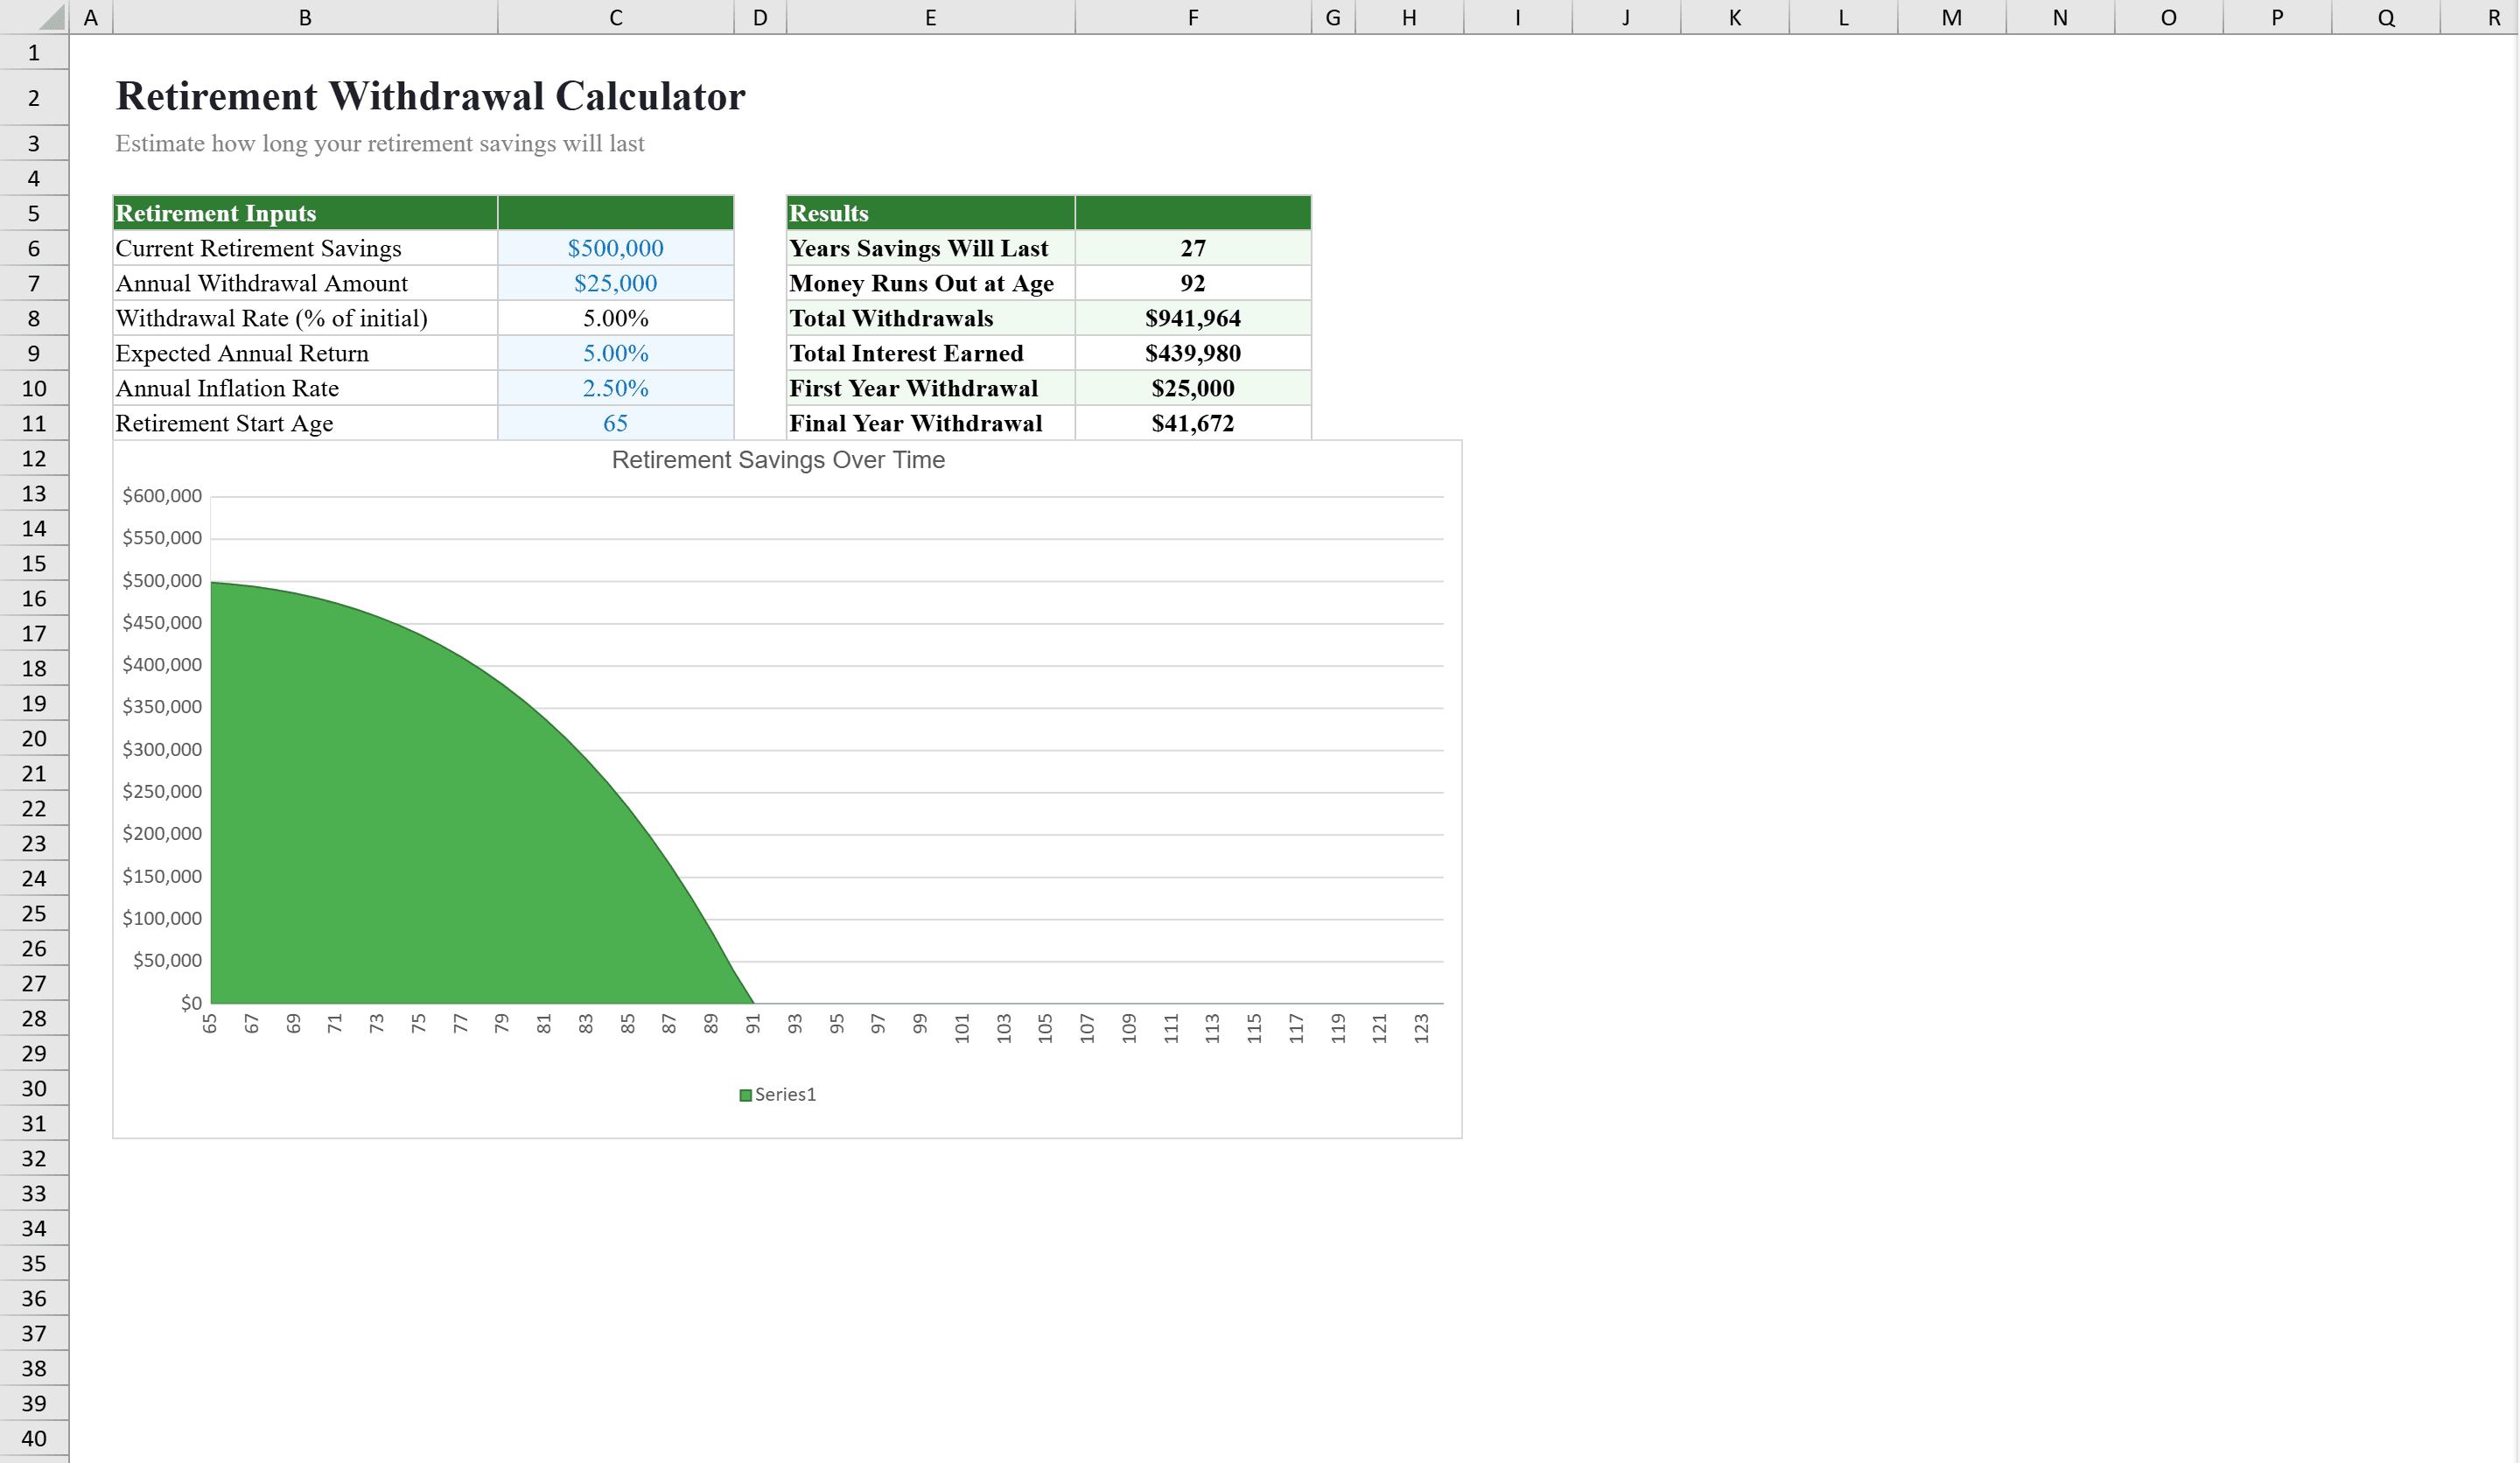Click the Expected Annual Return input cell
Viewport: 2520px width, 1463px height.
(614, 353)
